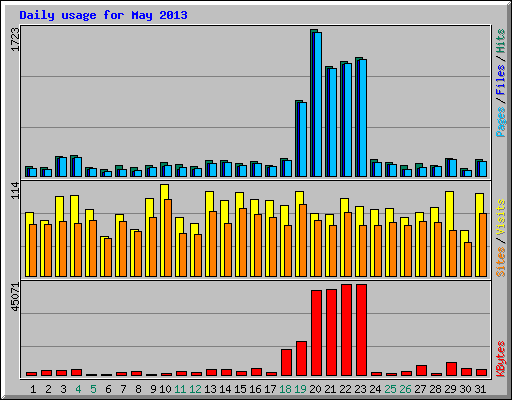This screenshot has width=512, height=400.
Task: Click the Files legend label
Action: [500, 80]
